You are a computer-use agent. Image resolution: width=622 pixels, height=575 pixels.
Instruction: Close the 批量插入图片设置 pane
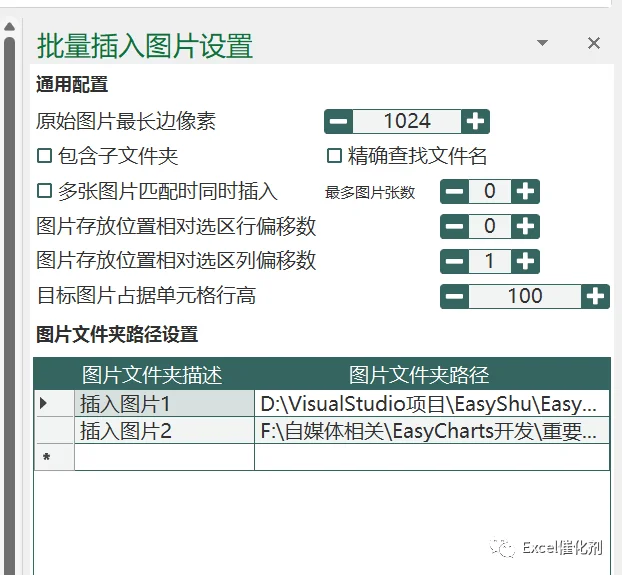click(x=594, y=43)
